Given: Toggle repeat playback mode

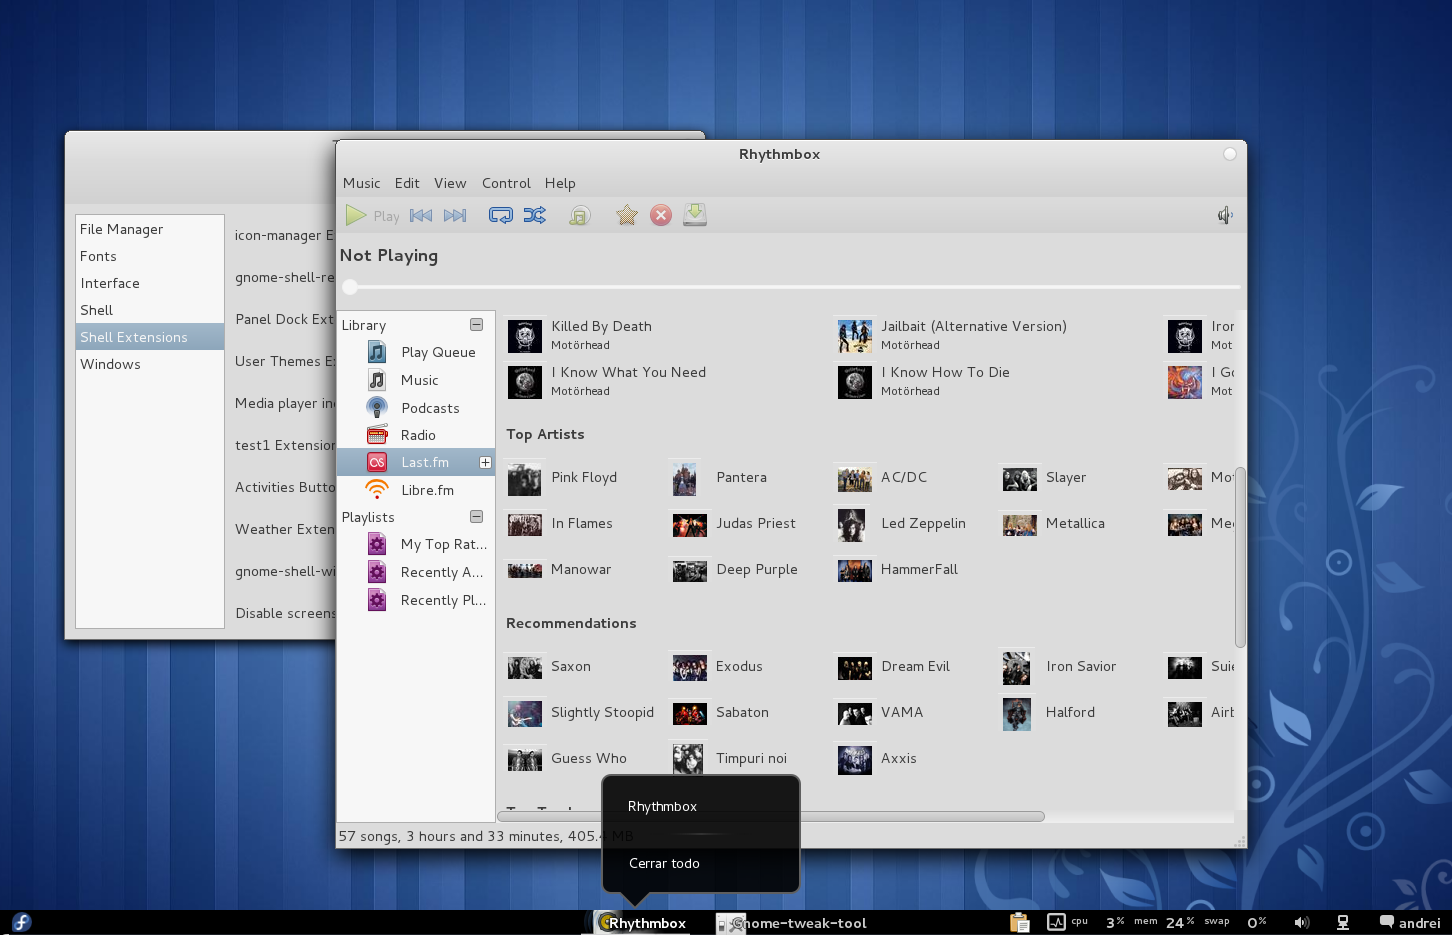Looking at the screenshot, I should pos(501,214).
